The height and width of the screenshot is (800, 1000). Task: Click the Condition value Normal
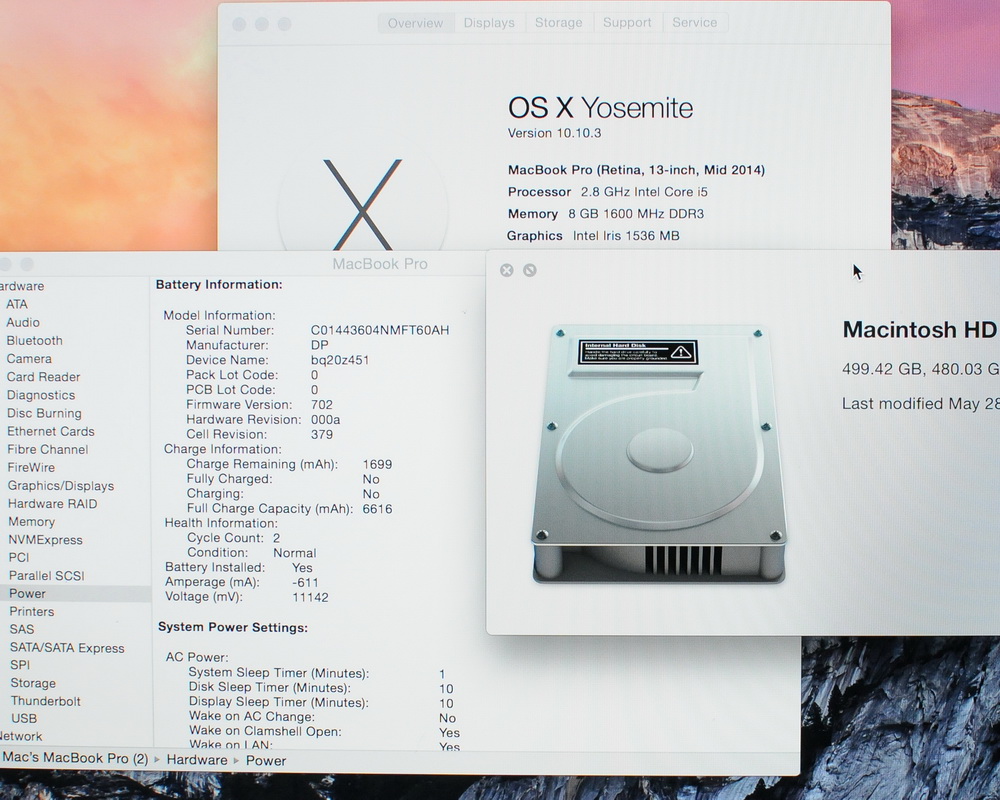295,553
